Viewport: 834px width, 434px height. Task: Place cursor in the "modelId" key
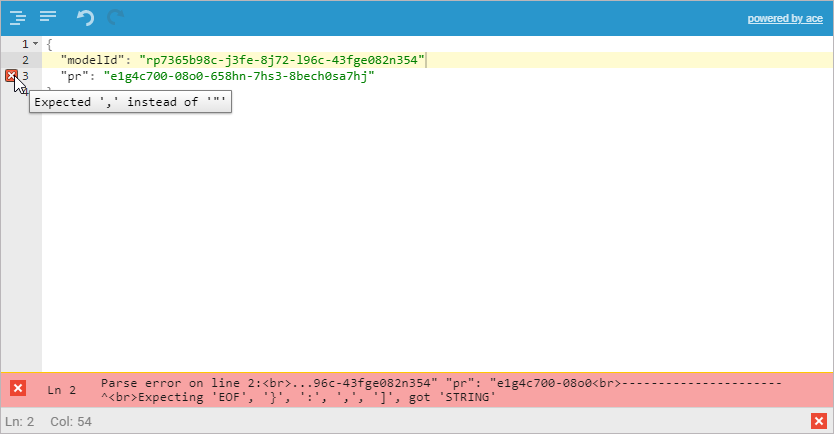point(92,60)
